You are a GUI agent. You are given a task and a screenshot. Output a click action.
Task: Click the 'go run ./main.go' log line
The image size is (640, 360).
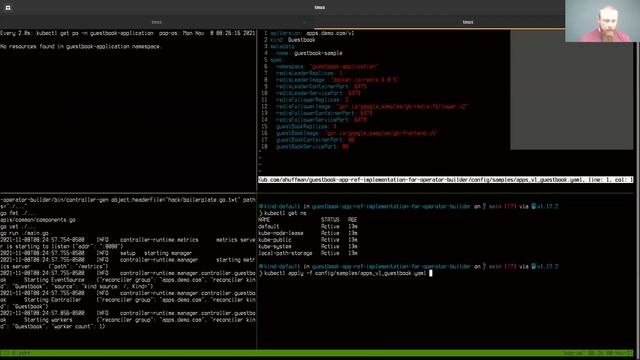tap(24, 233)
